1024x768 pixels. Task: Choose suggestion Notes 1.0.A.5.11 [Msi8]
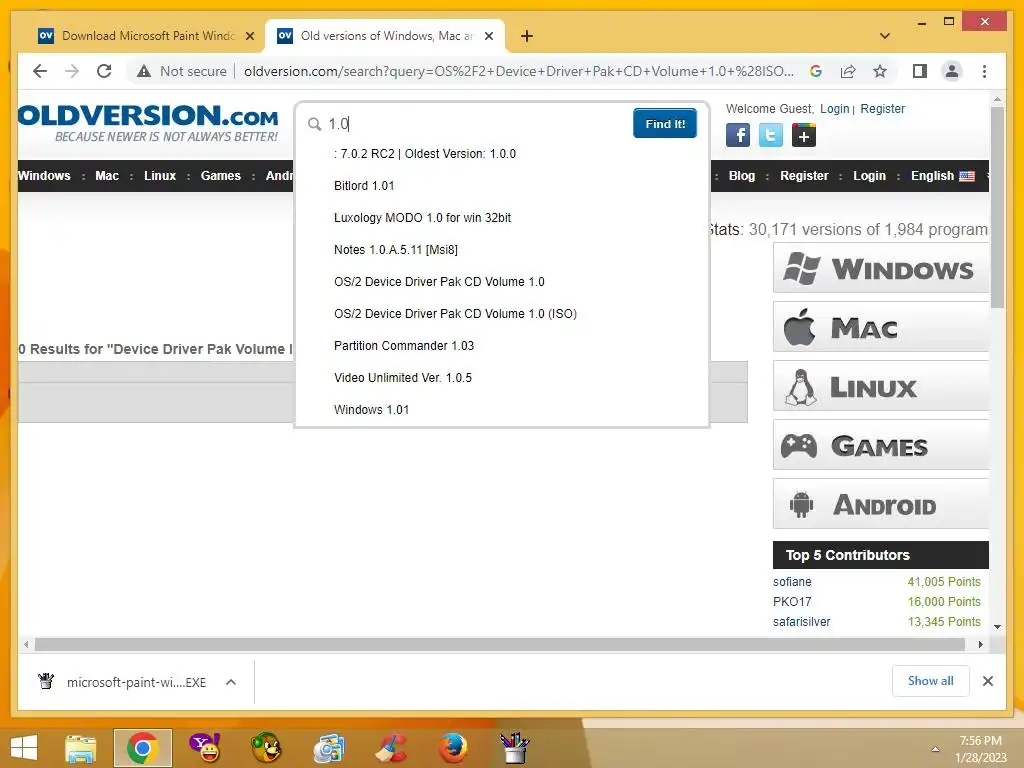pyautogui.click(x=395, y=249)
